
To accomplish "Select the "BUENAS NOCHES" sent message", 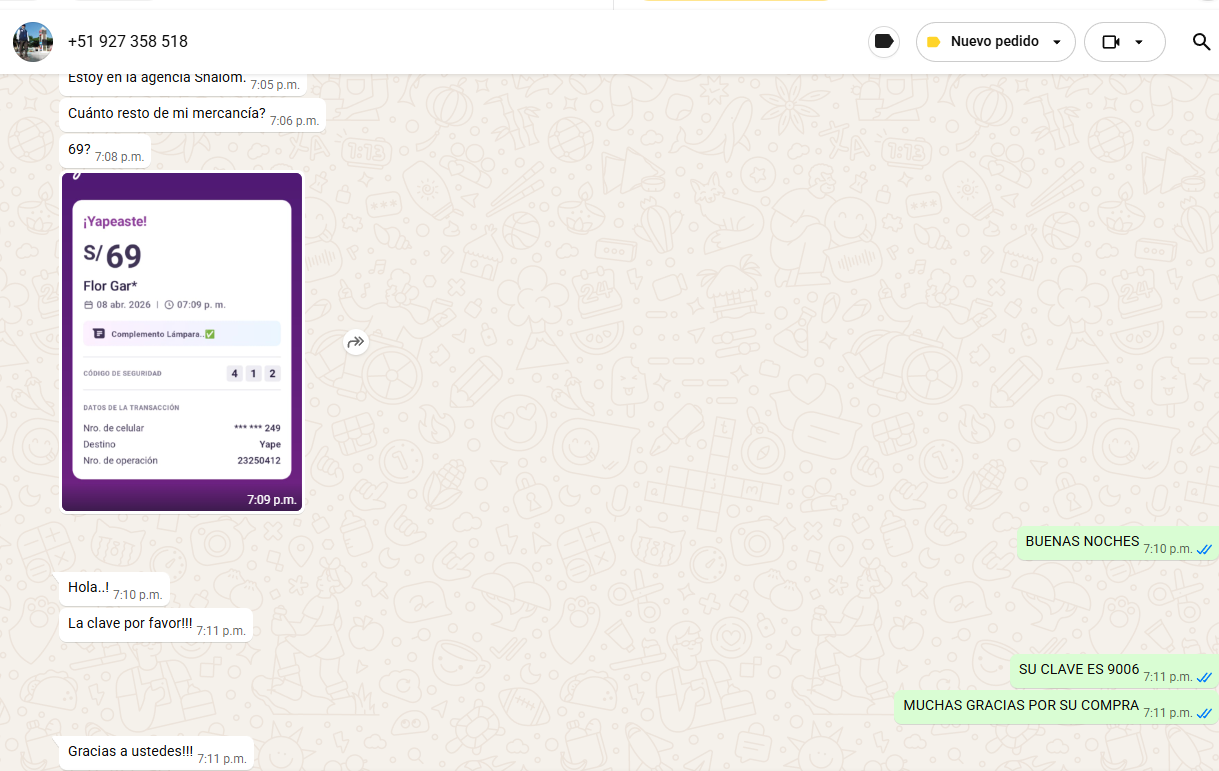I will pos(1082,542).
